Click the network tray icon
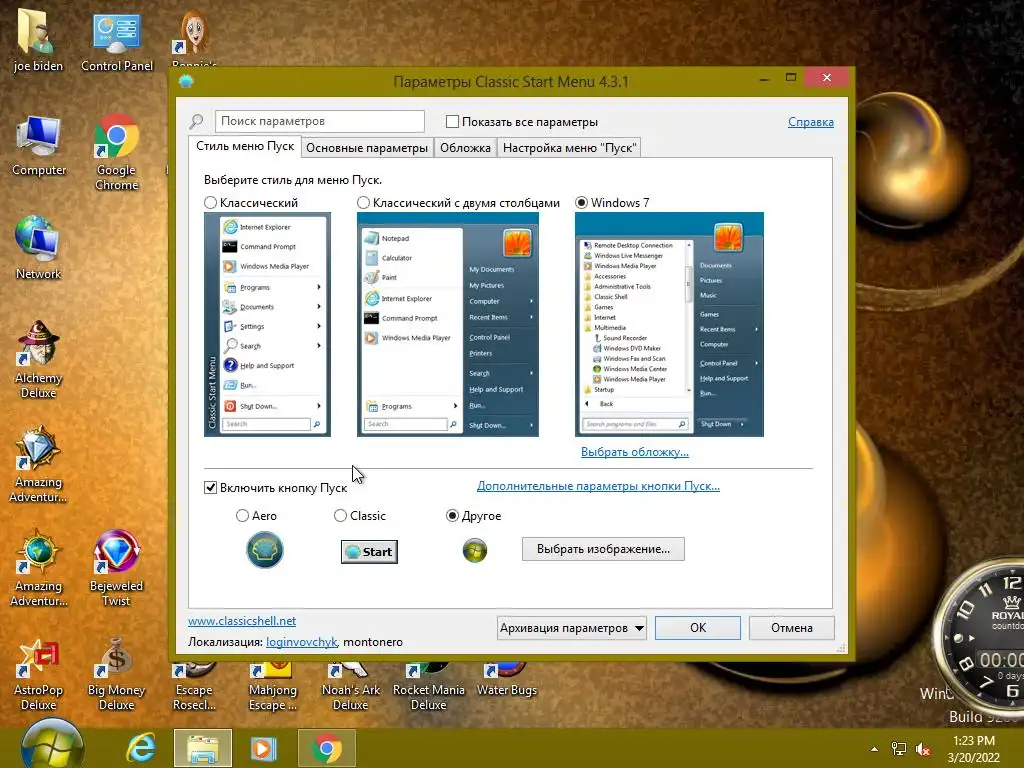1024x768 pixels. (899, 749)
